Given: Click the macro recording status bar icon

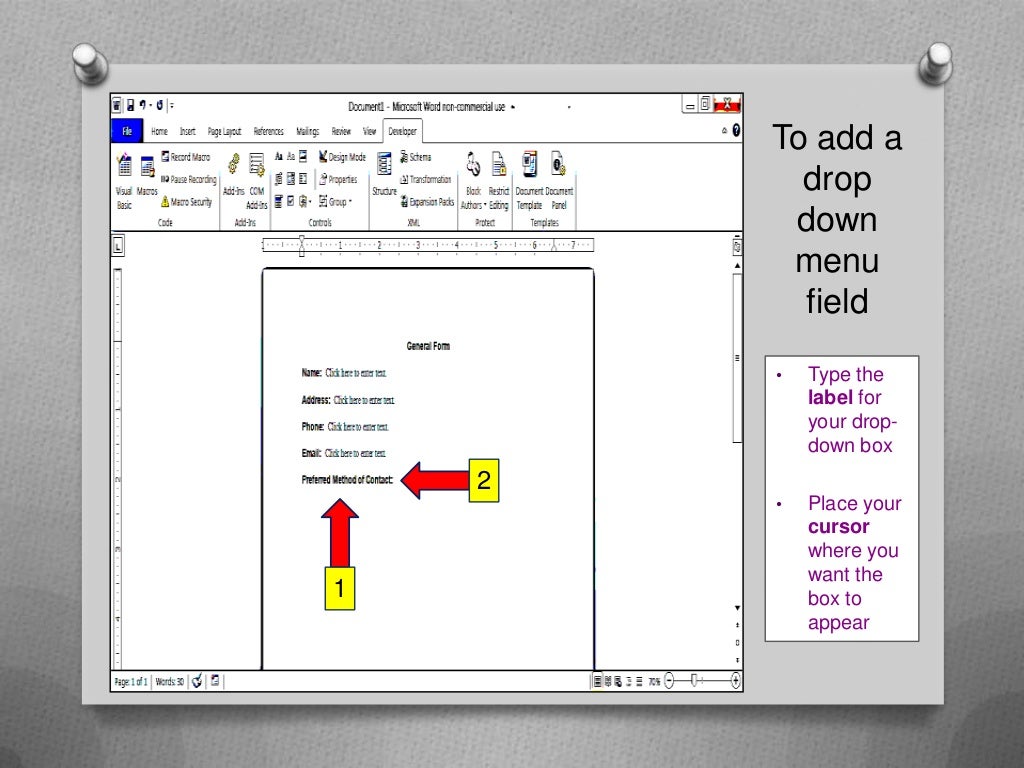Looking at the screenshot, I should 215,681.
